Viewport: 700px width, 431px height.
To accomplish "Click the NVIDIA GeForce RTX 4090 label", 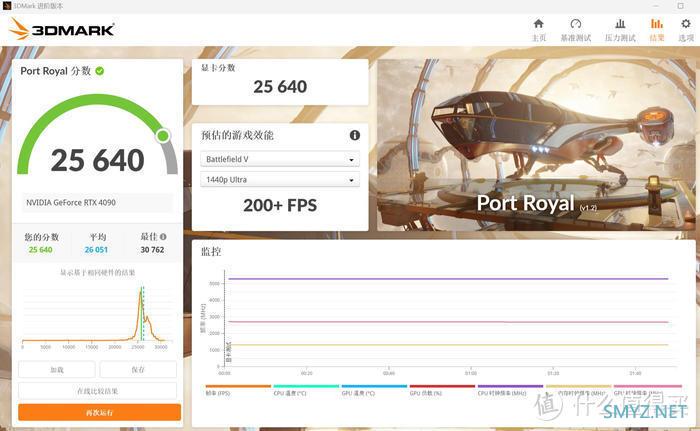I will [71, 202].
